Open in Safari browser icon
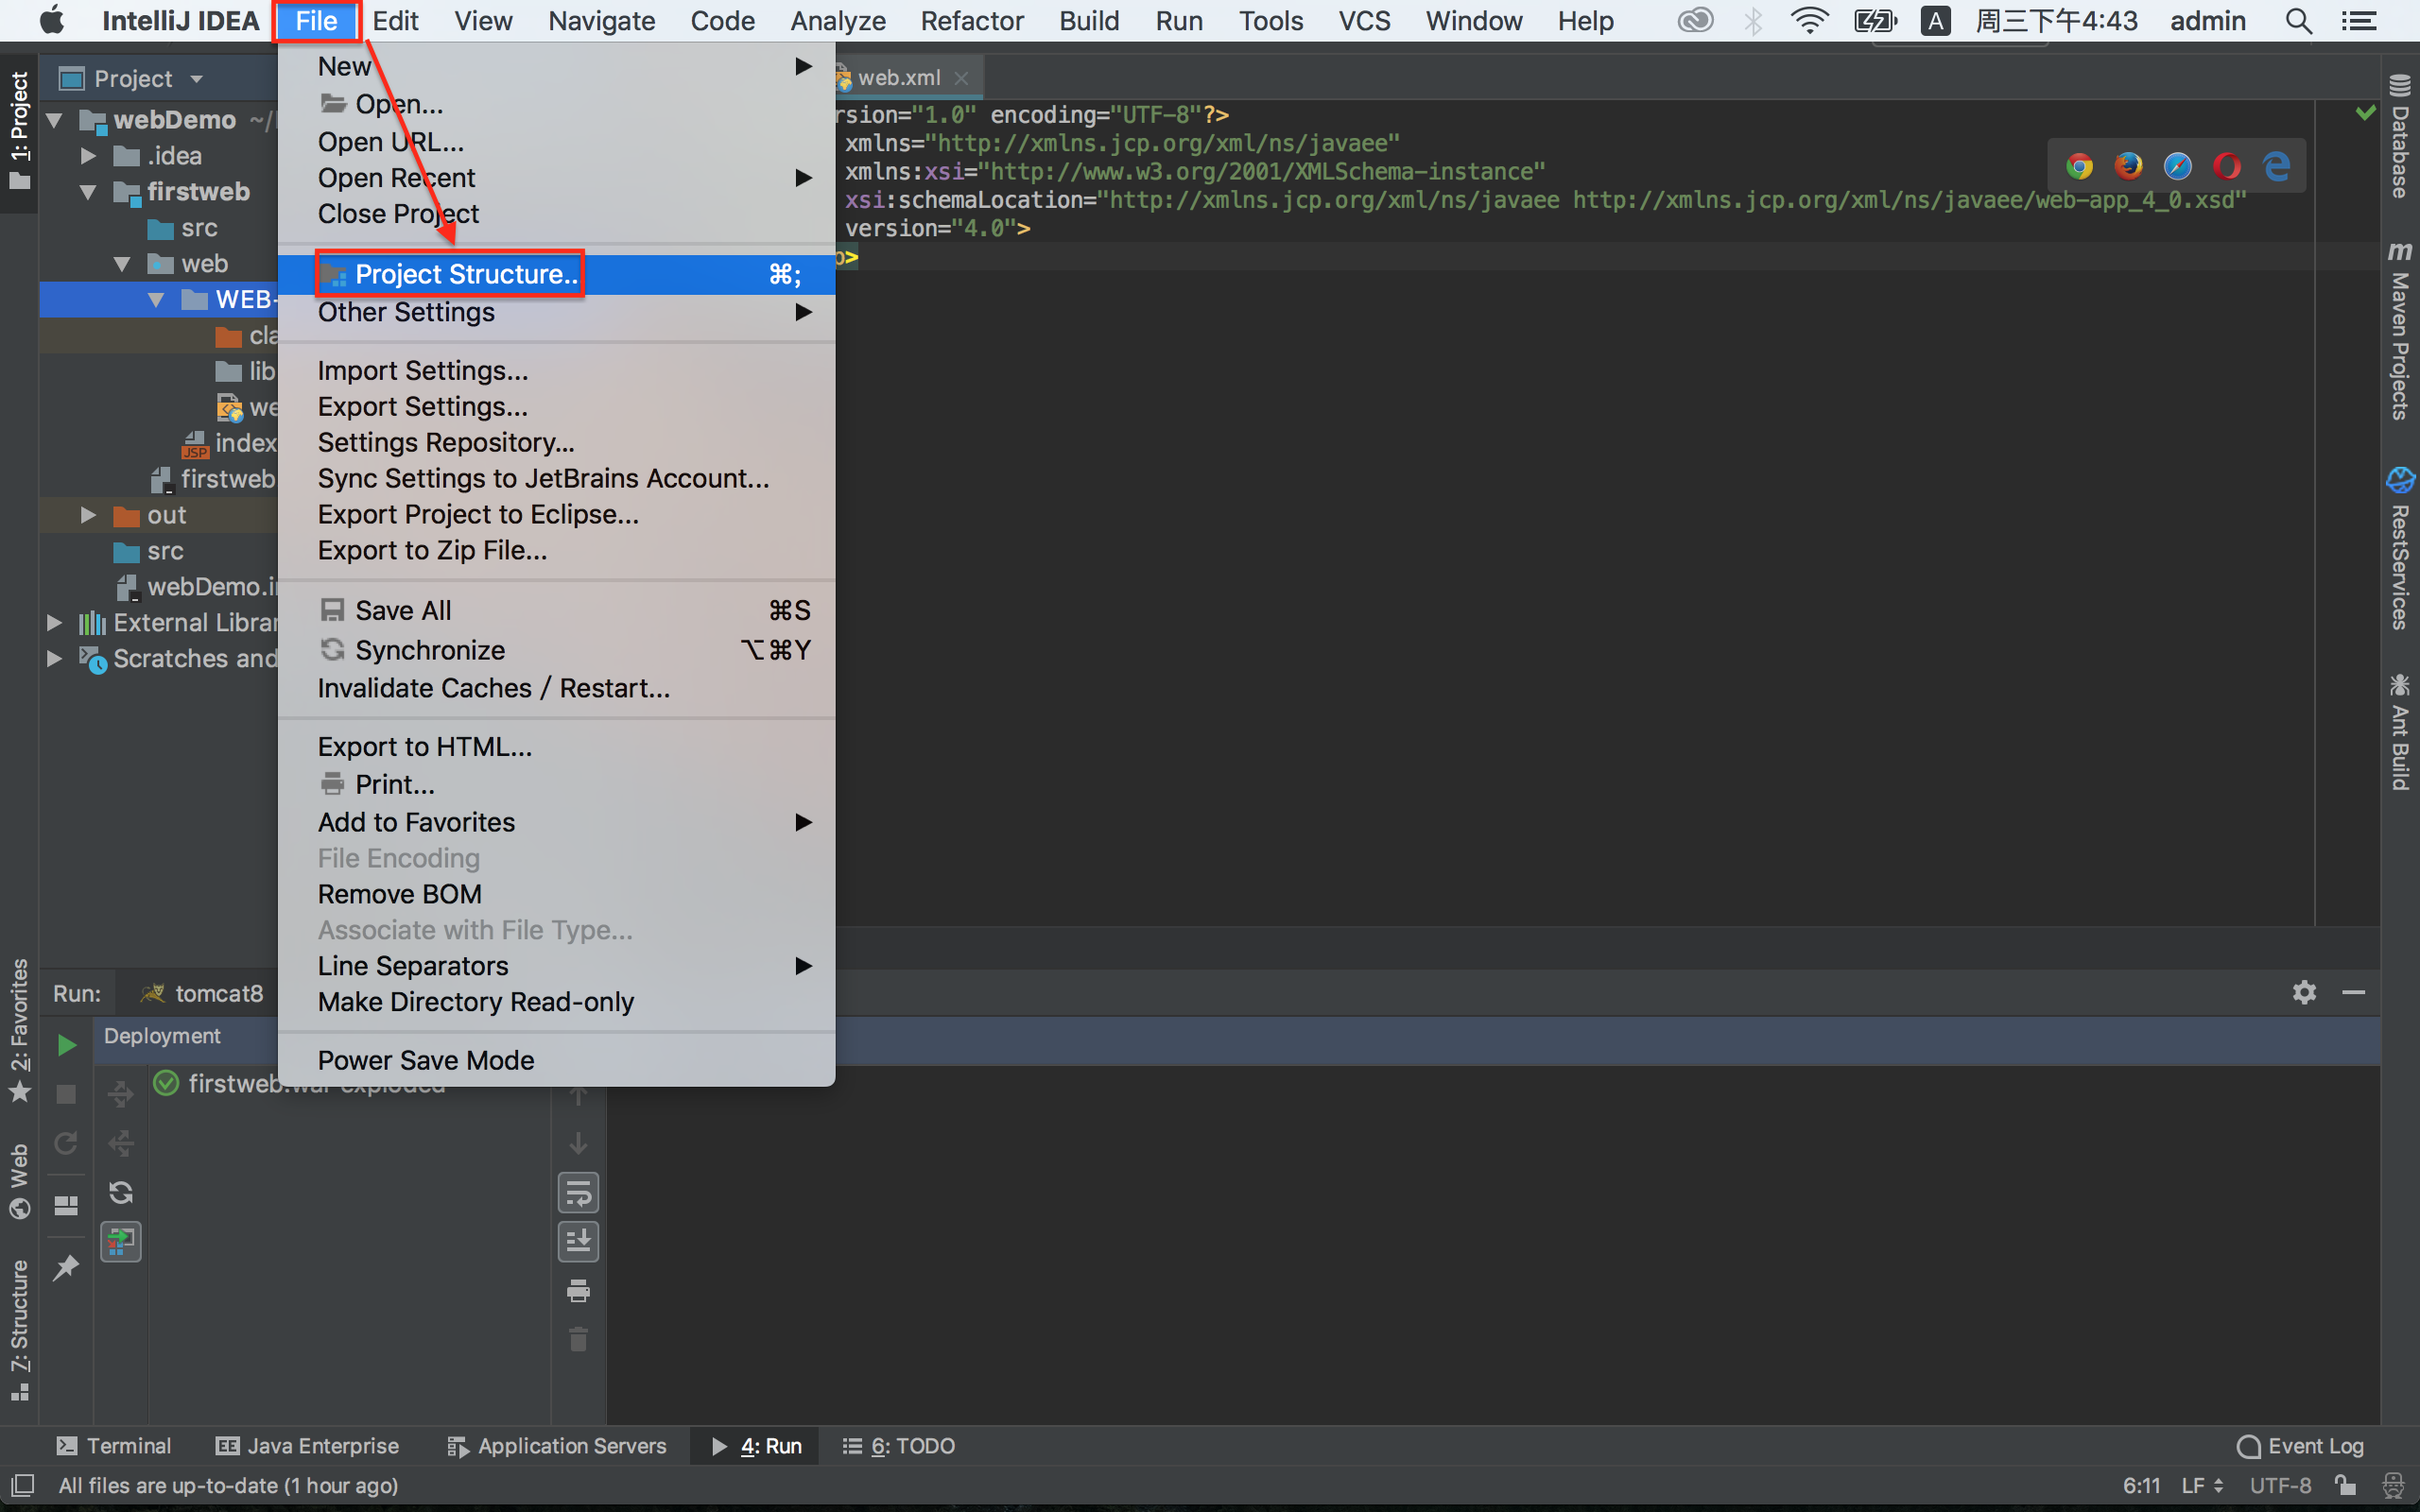This screenshot has height=1512, width=2420. coord(2178,166)
